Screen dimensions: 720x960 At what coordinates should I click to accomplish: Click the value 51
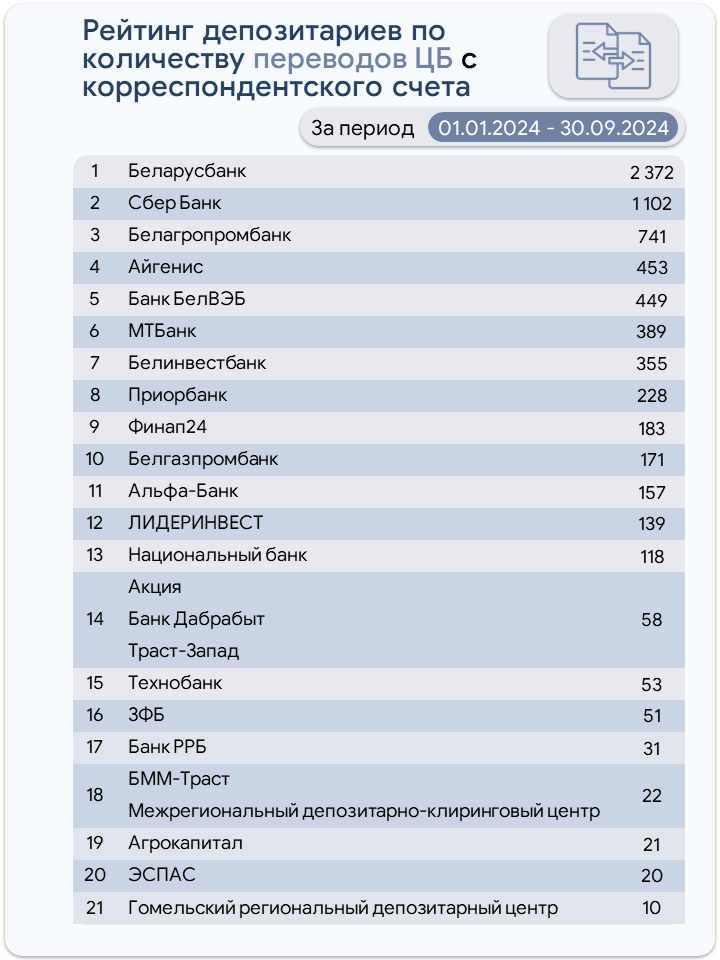(652, 716)
